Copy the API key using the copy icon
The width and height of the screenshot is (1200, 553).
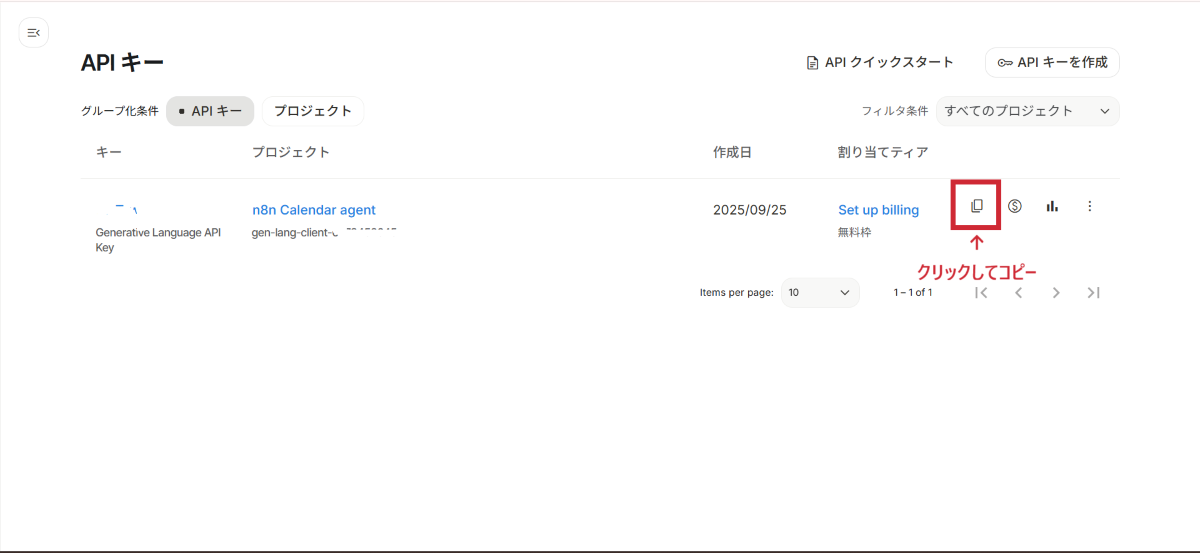coord(977,206)
